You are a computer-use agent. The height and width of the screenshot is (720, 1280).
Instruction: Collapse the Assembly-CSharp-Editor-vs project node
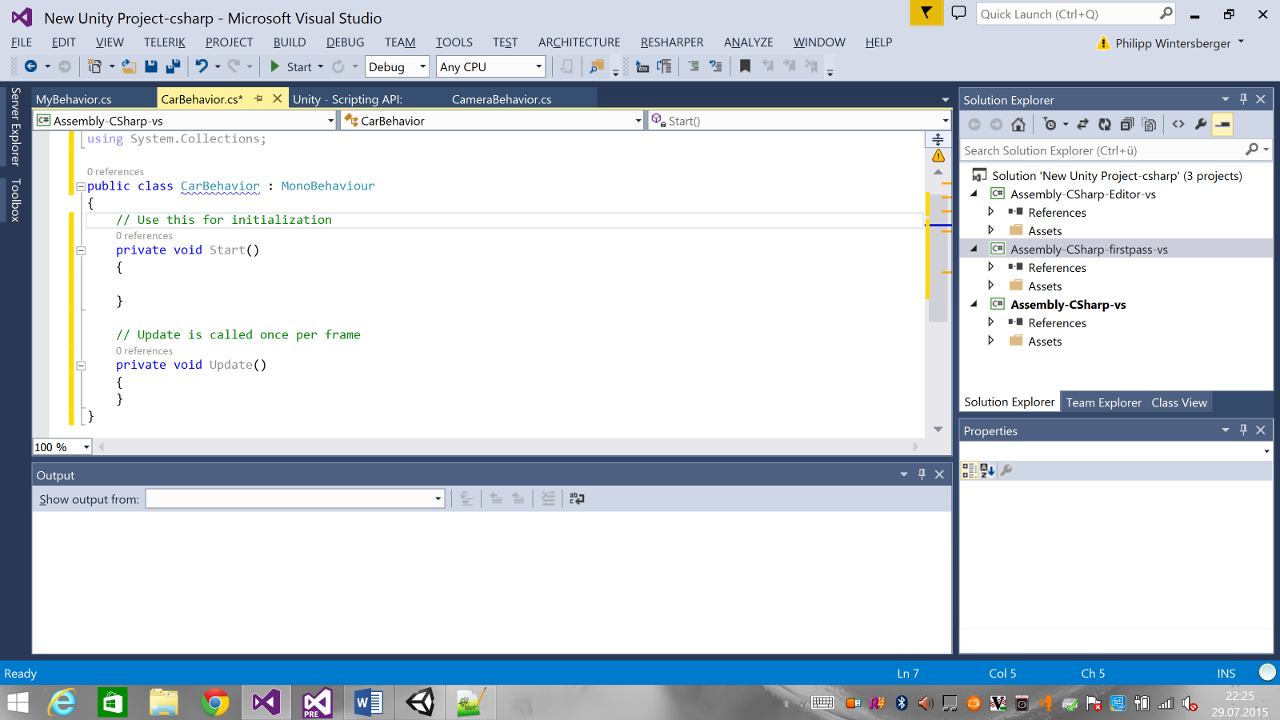[x=974, y=194]
